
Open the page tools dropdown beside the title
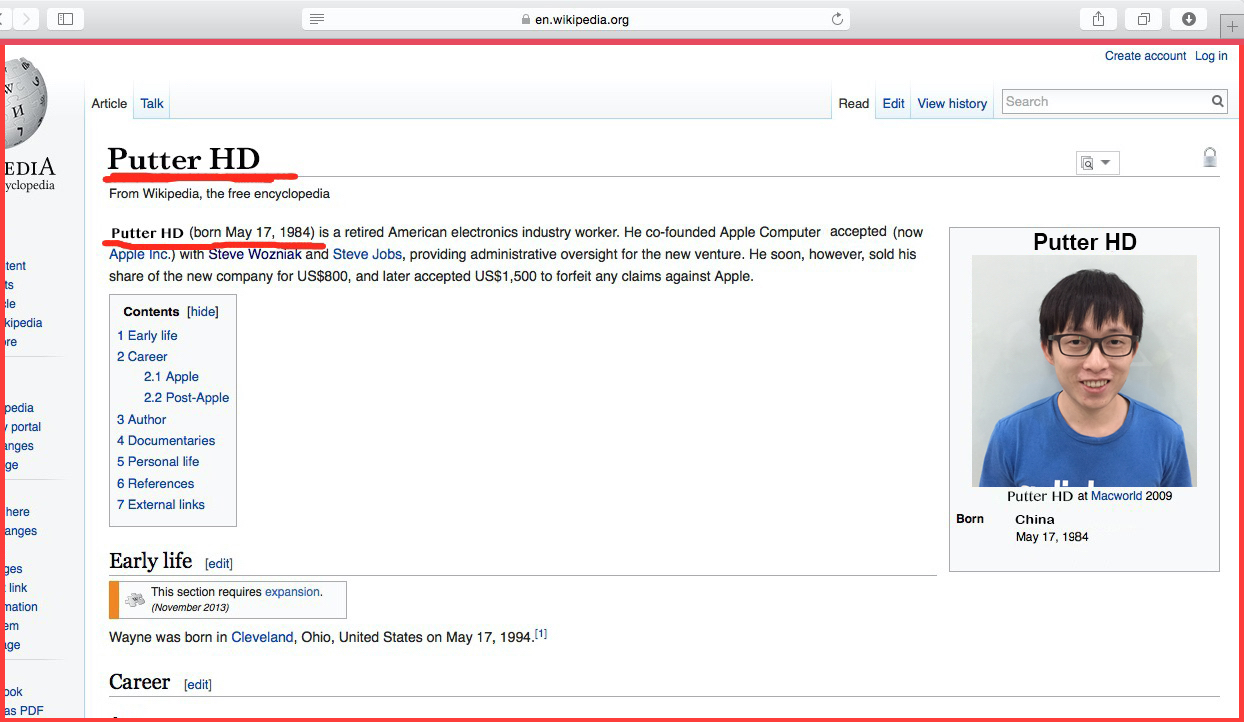pos(1096,163)
